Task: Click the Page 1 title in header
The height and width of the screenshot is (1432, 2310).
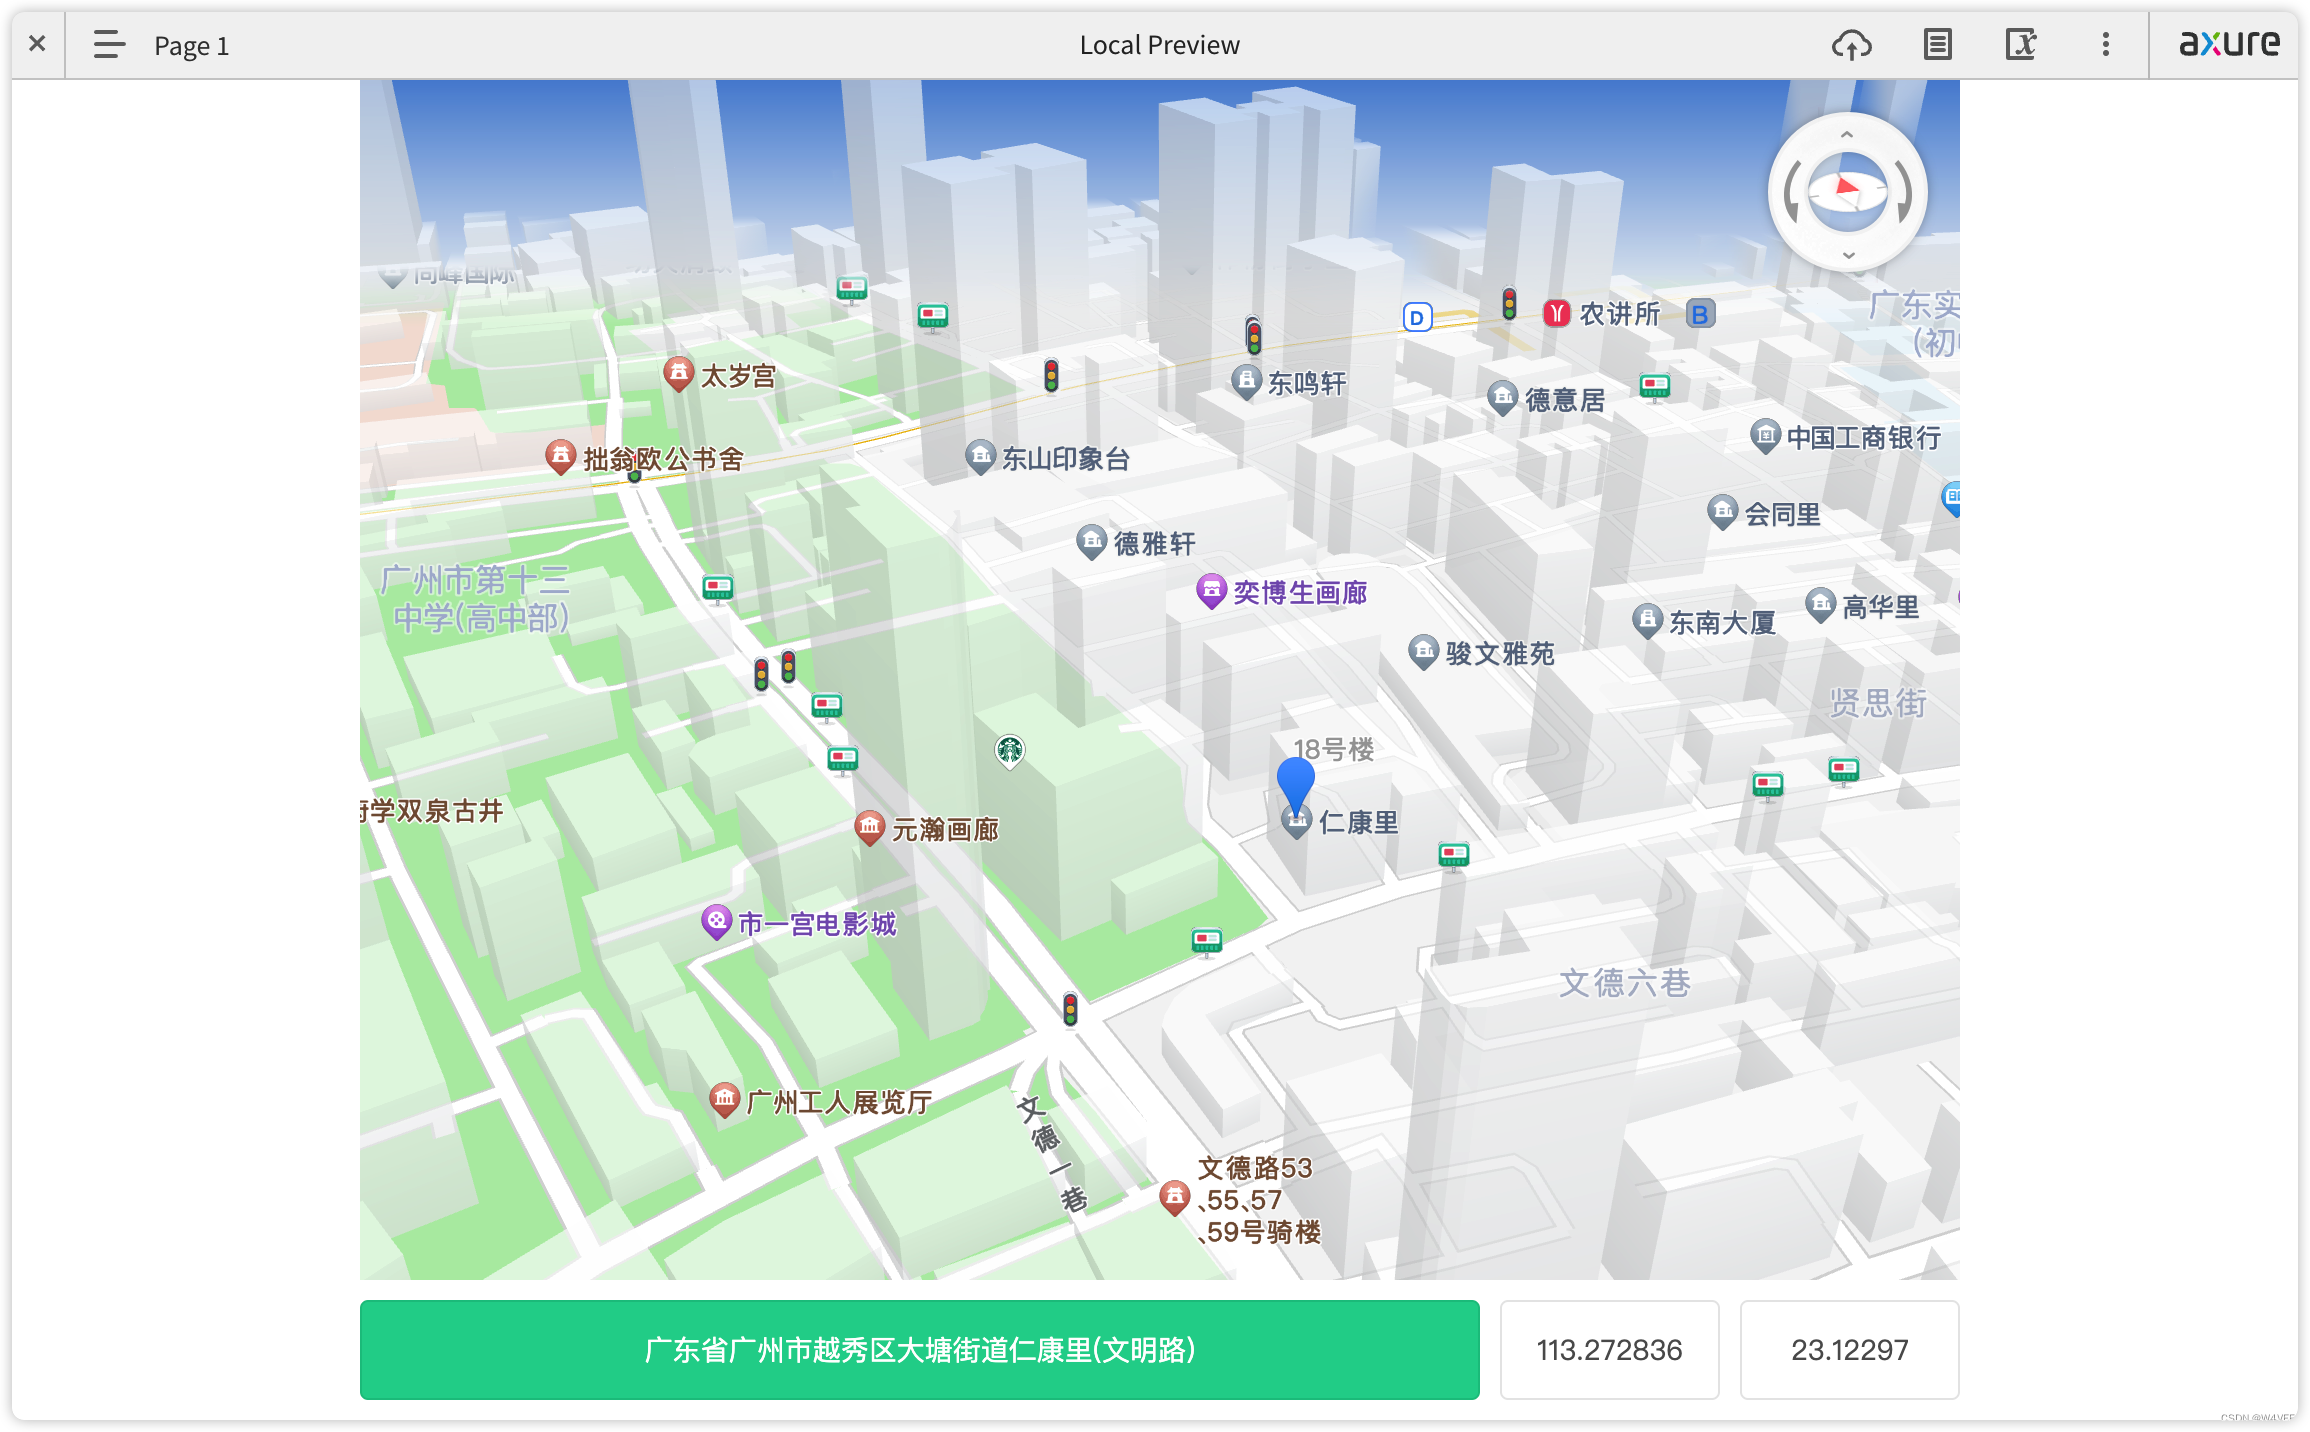Action: tap(192, 44)
